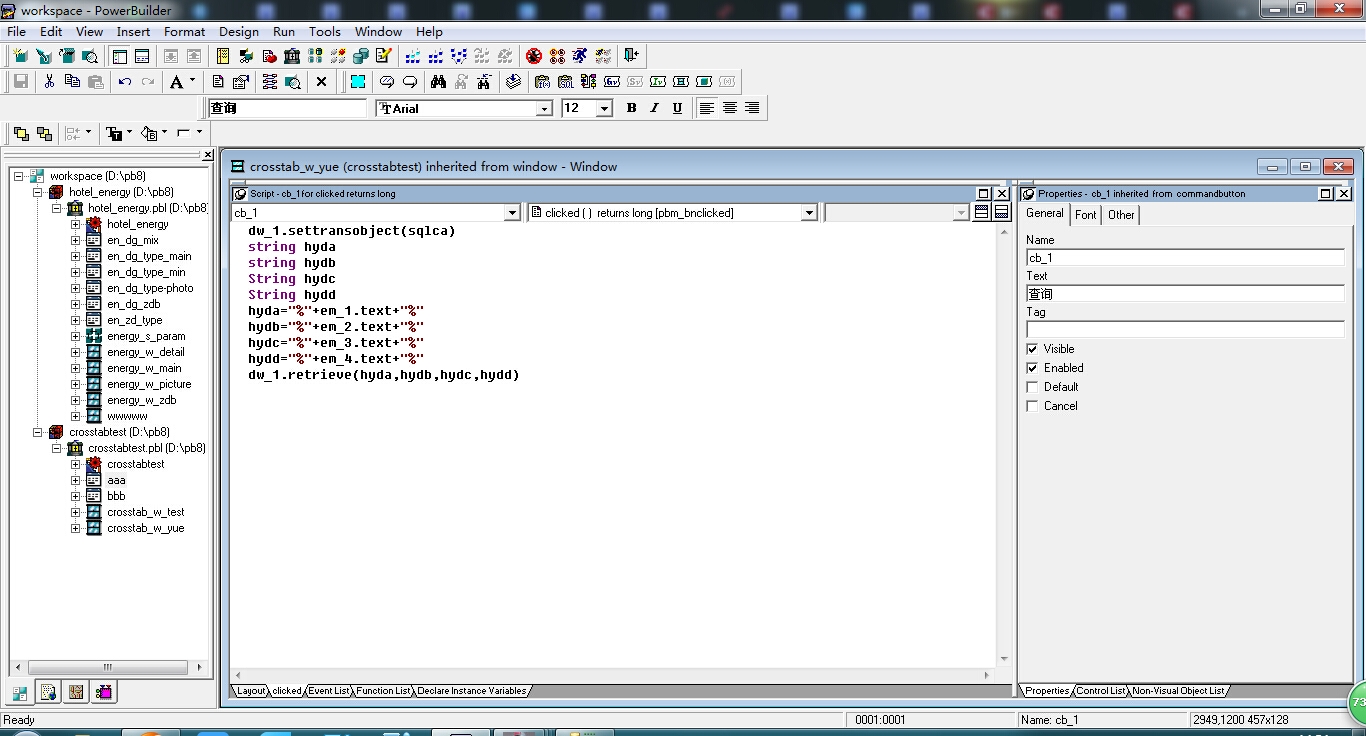Click the Undo arrow icon
Viewport: 1366px width, 736px height.
click(124, 82)
